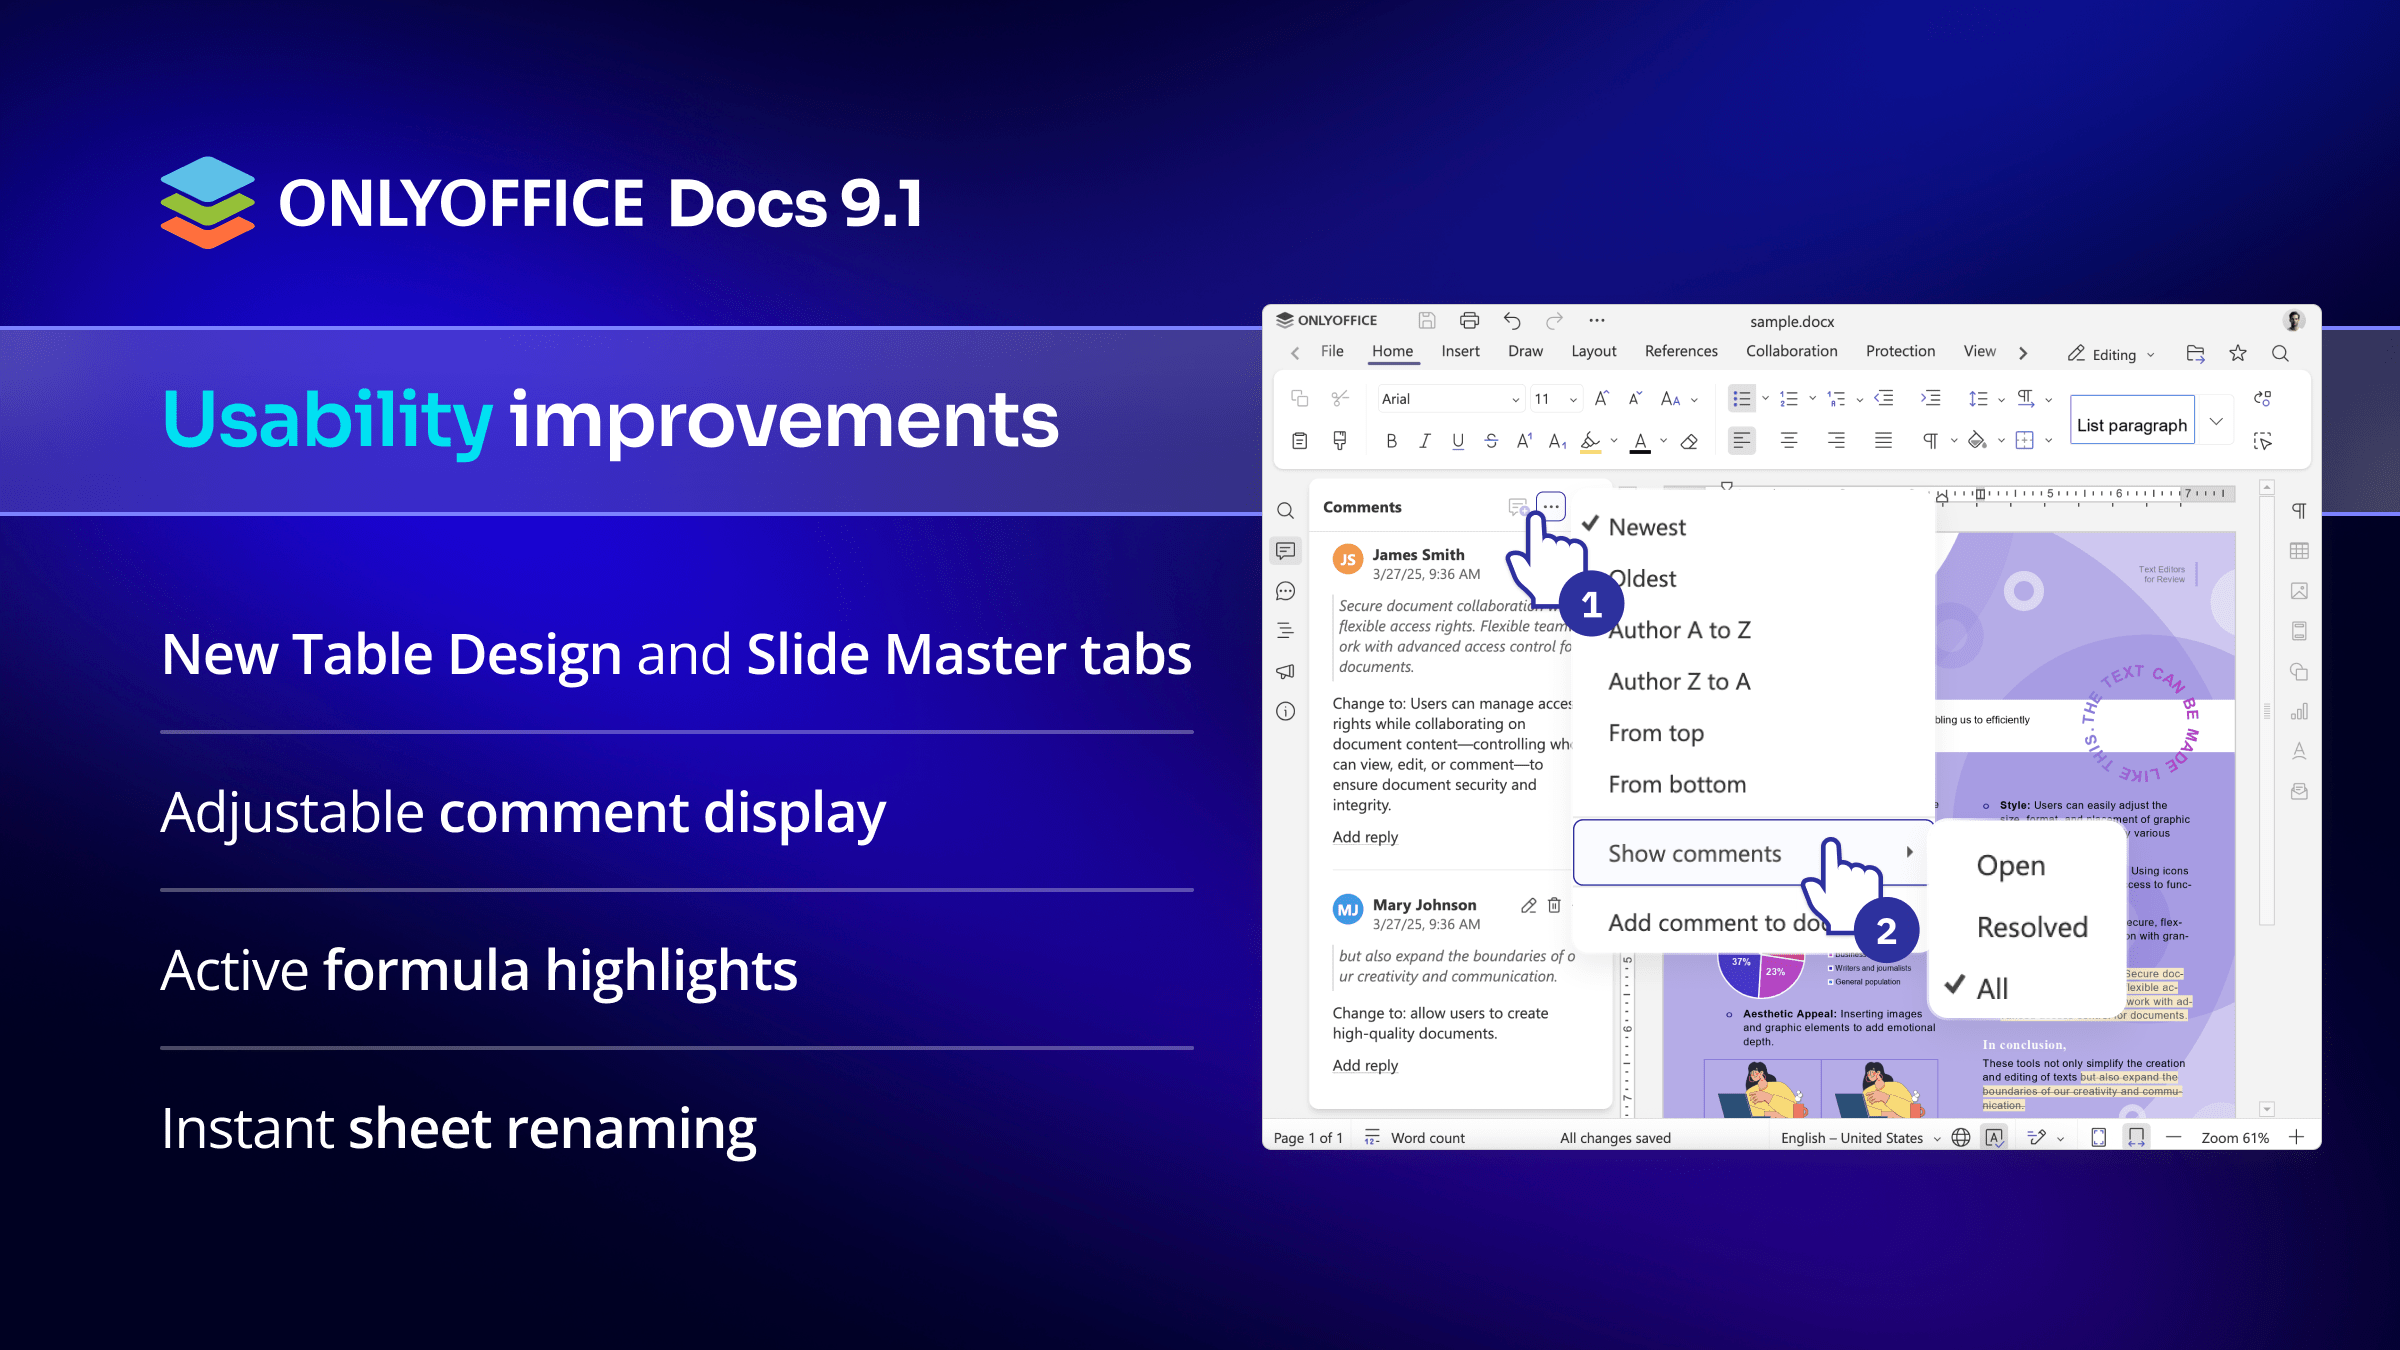This screenshot has height=1350, width=2400.
Task: Select Open comments filter option
Action: pyautogui.click(x=2010, y=865)
